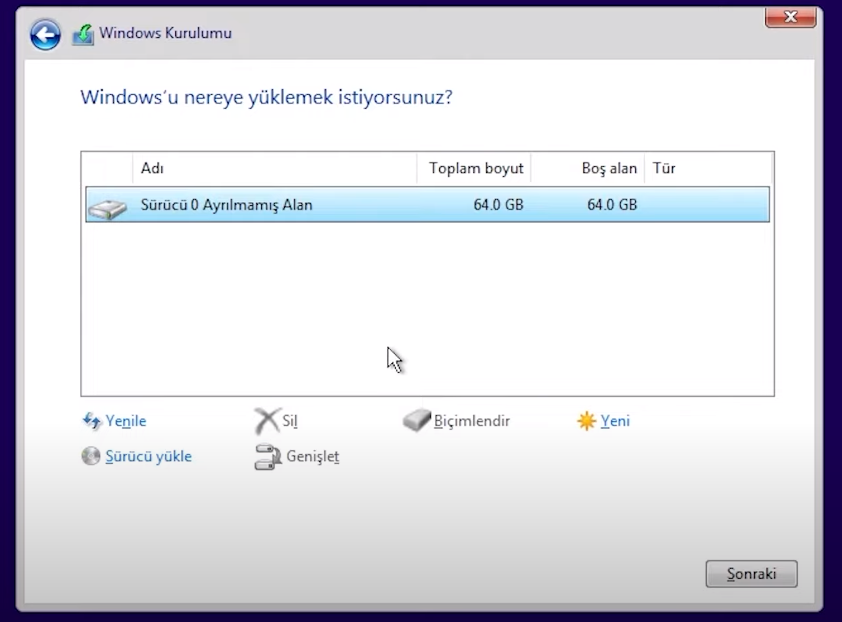Click the Genişlet extend drives icon
842x622 pixels.
(x=267, y=457)
